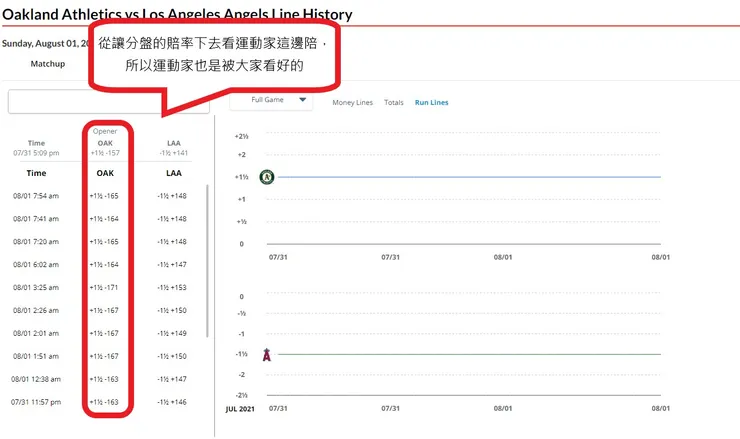
Task: Open the Matchup tab
Action: coord(48,64)
